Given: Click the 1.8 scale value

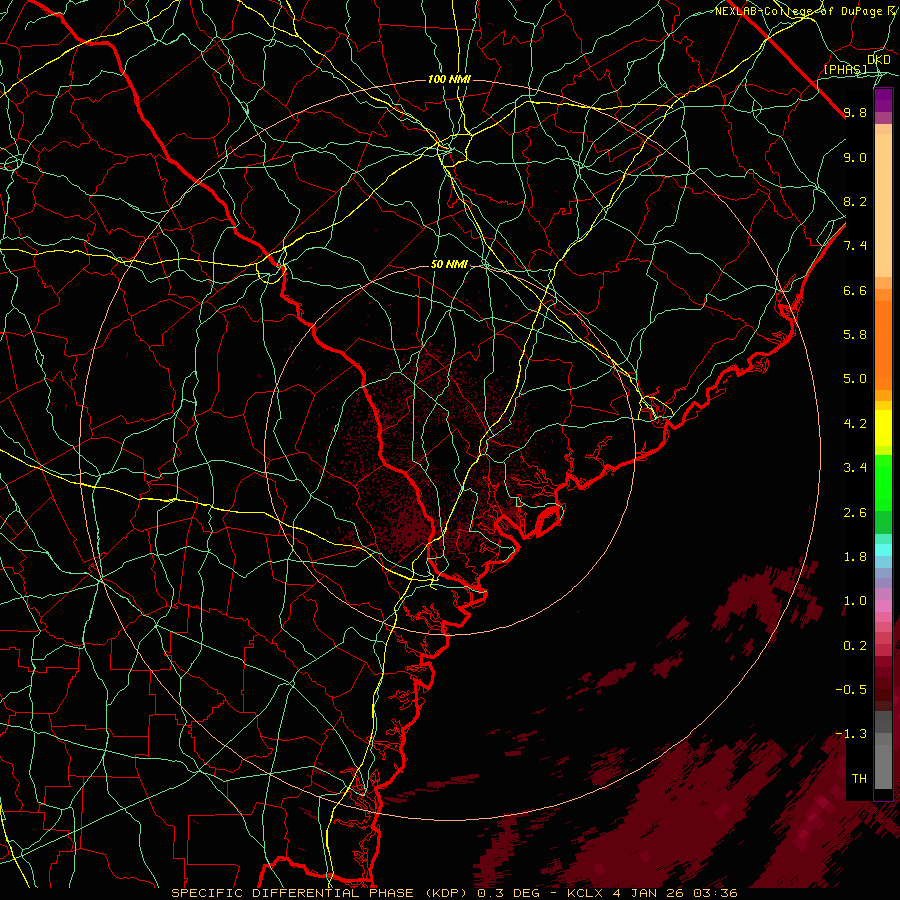Looking at the screenshot, I should pos(855,557).
